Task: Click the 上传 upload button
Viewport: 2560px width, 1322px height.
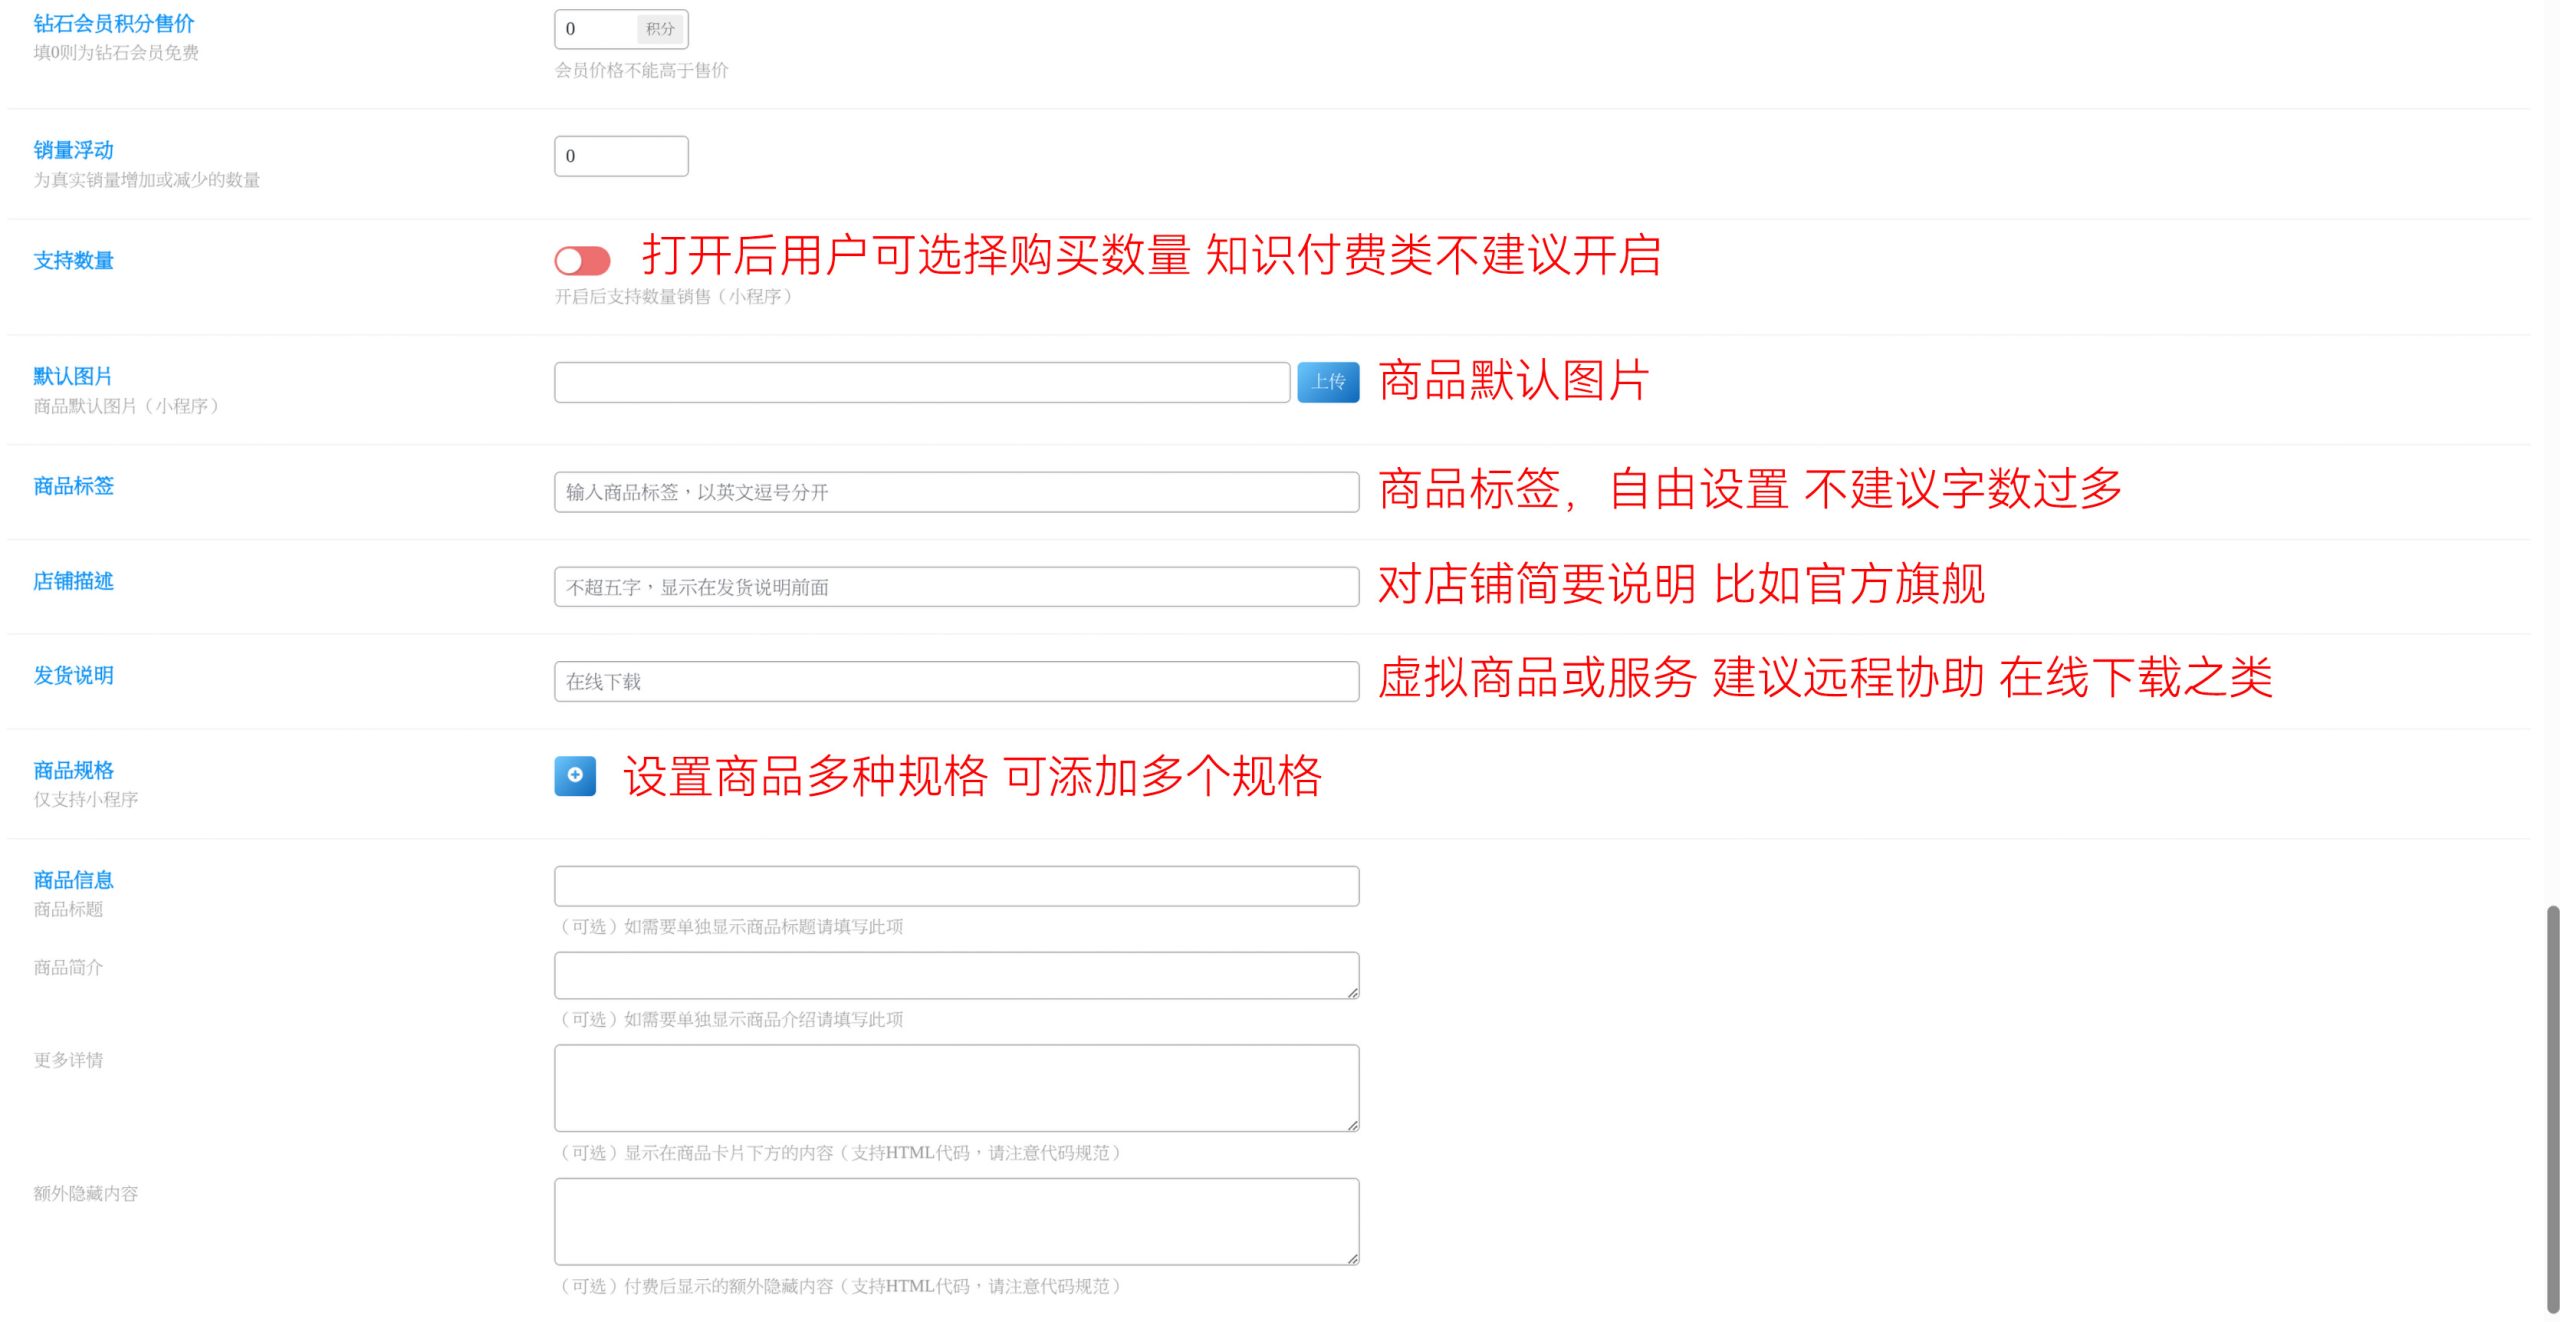Action: (x=1328, y=382)
